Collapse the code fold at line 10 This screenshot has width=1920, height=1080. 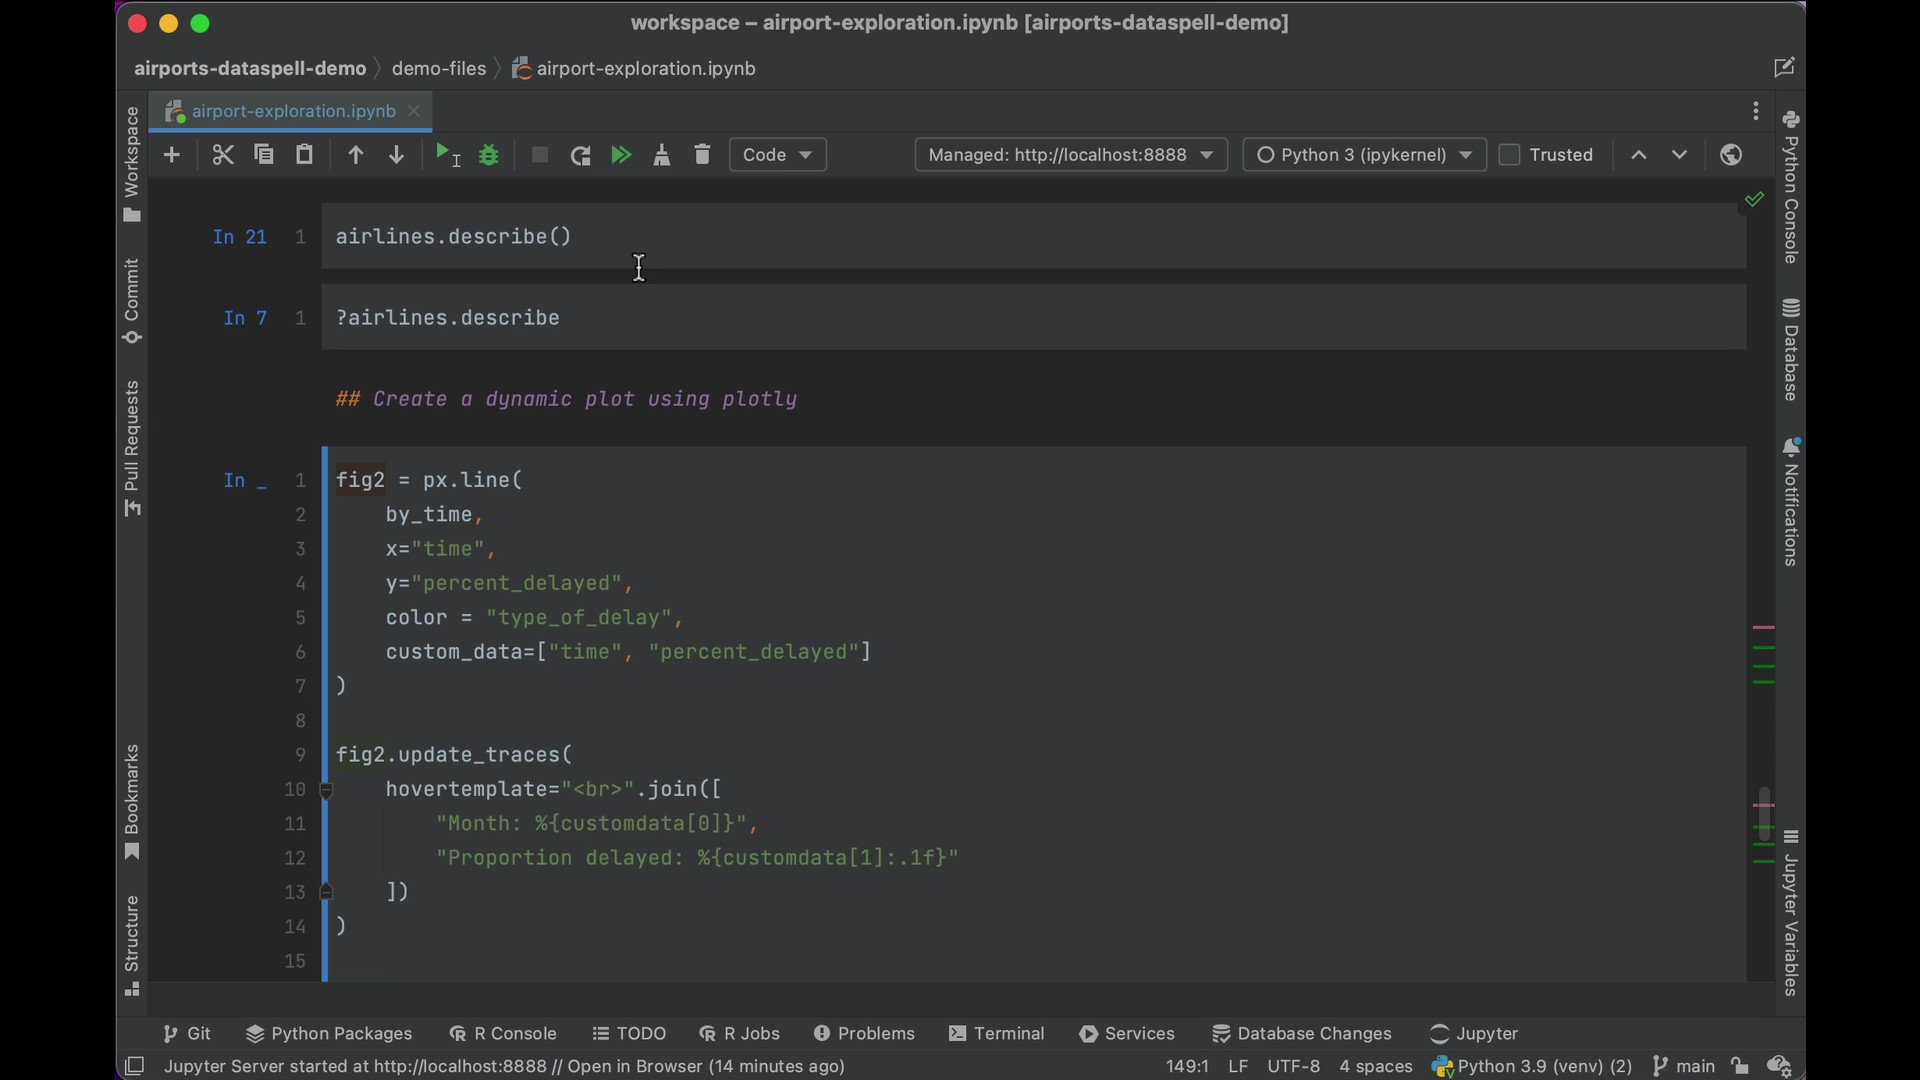pos(326,790)
